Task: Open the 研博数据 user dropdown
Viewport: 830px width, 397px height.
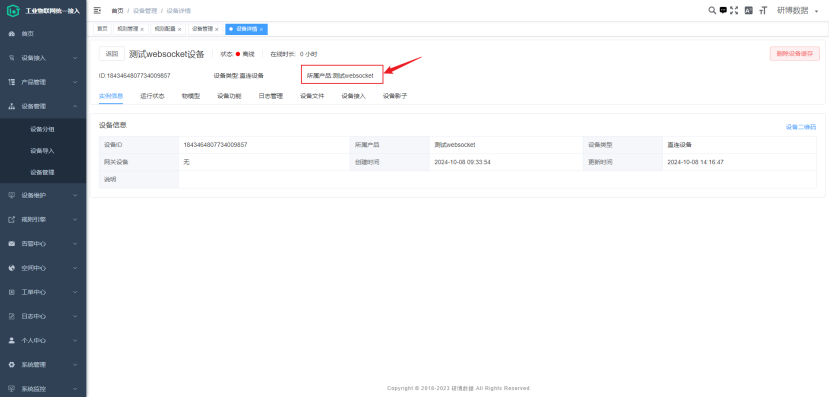Action: [x=798, y=11]
